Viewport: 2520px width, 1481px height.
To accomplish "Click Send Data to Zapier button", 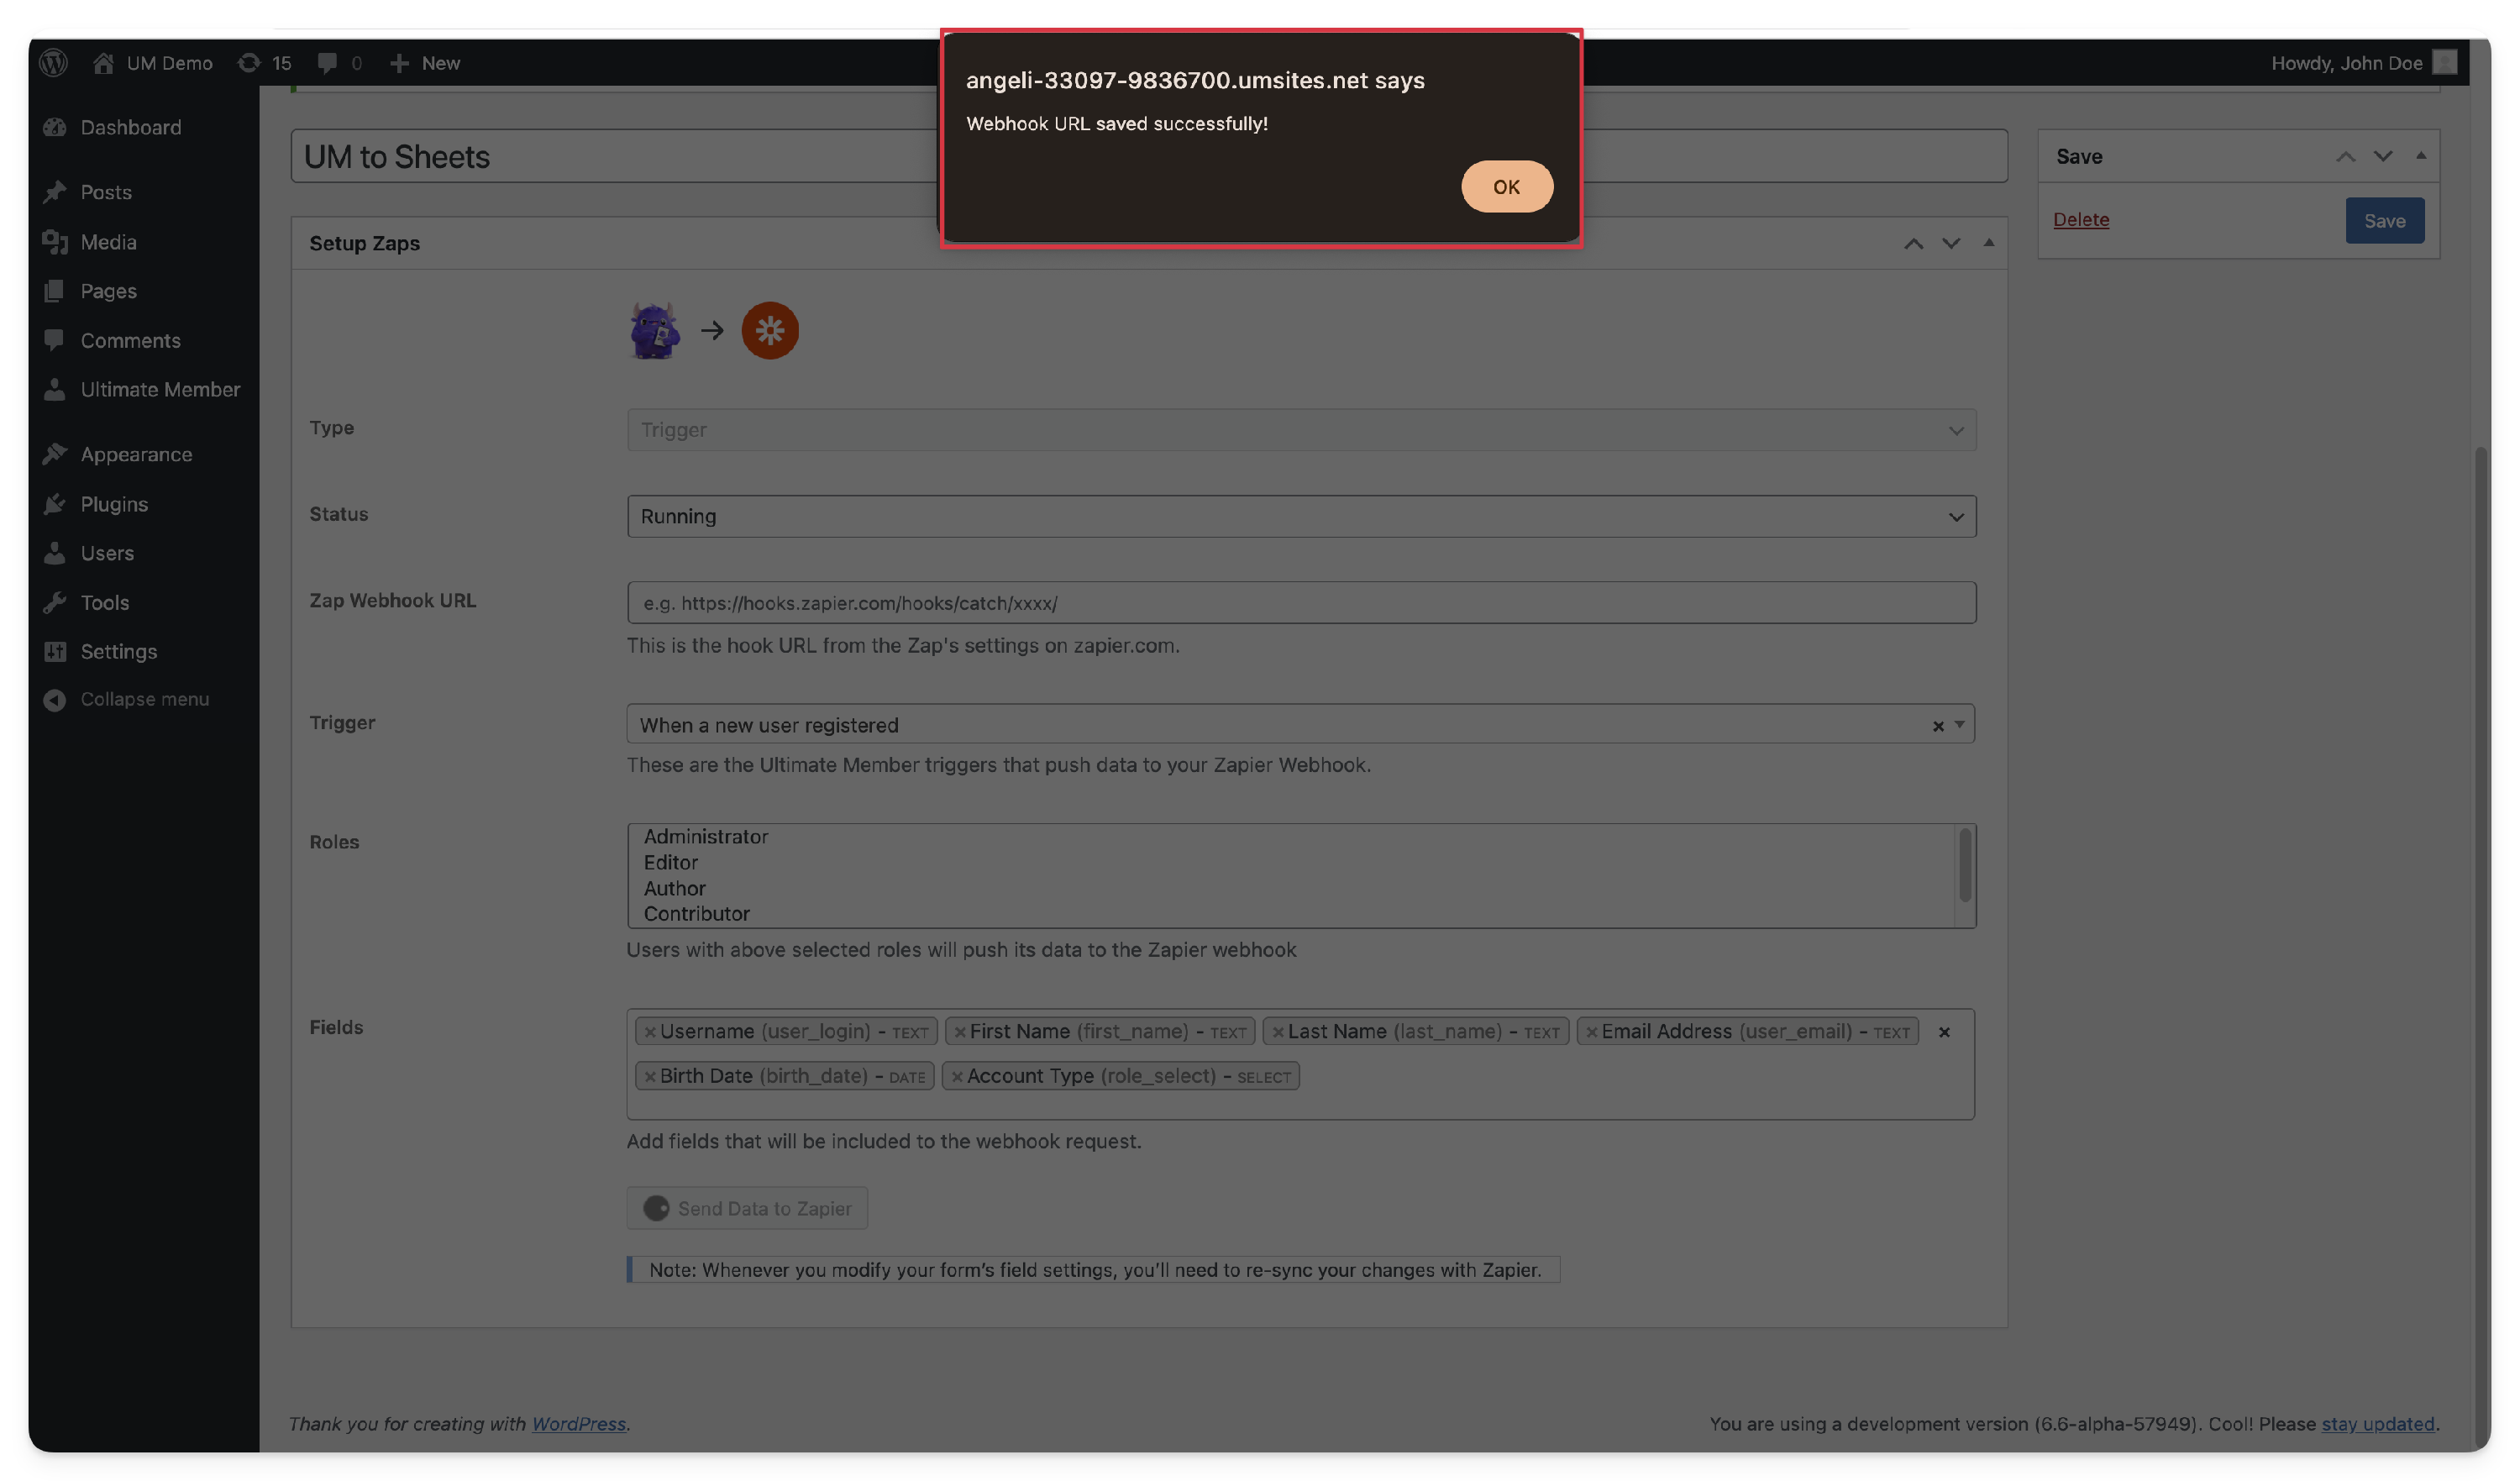I will pyautogui.click(x=747, y=1209).
